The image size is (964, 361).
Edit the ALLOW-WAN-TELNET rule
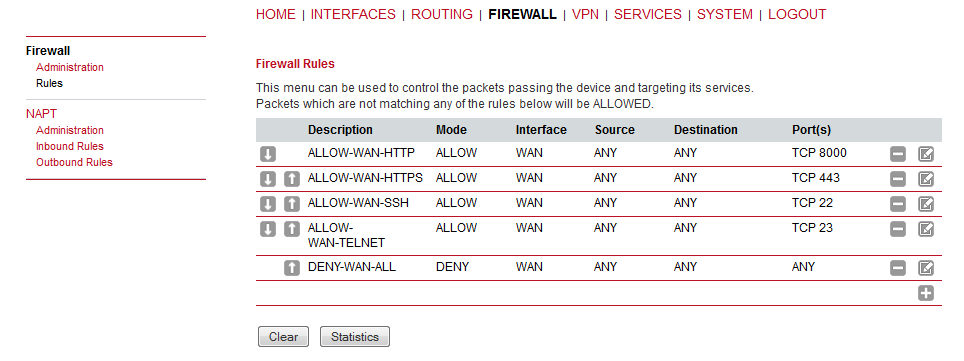(926, 229)
